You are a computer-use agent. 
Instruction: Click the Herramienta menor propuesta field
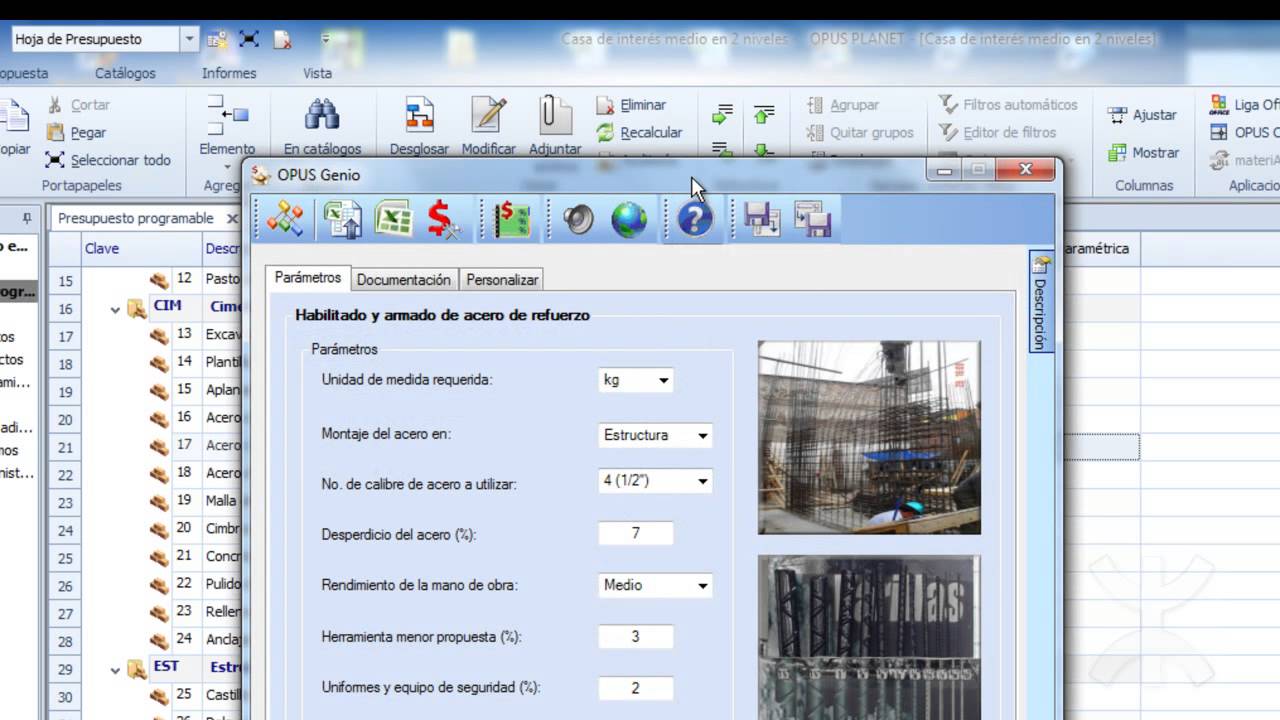click(x=635, y=636)
